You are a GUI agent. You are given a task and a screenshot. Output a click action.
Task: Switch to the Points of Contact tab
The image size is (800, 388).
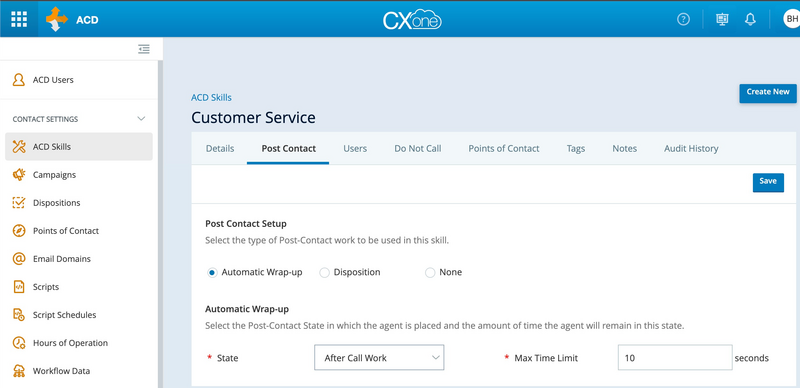[504, 149]
